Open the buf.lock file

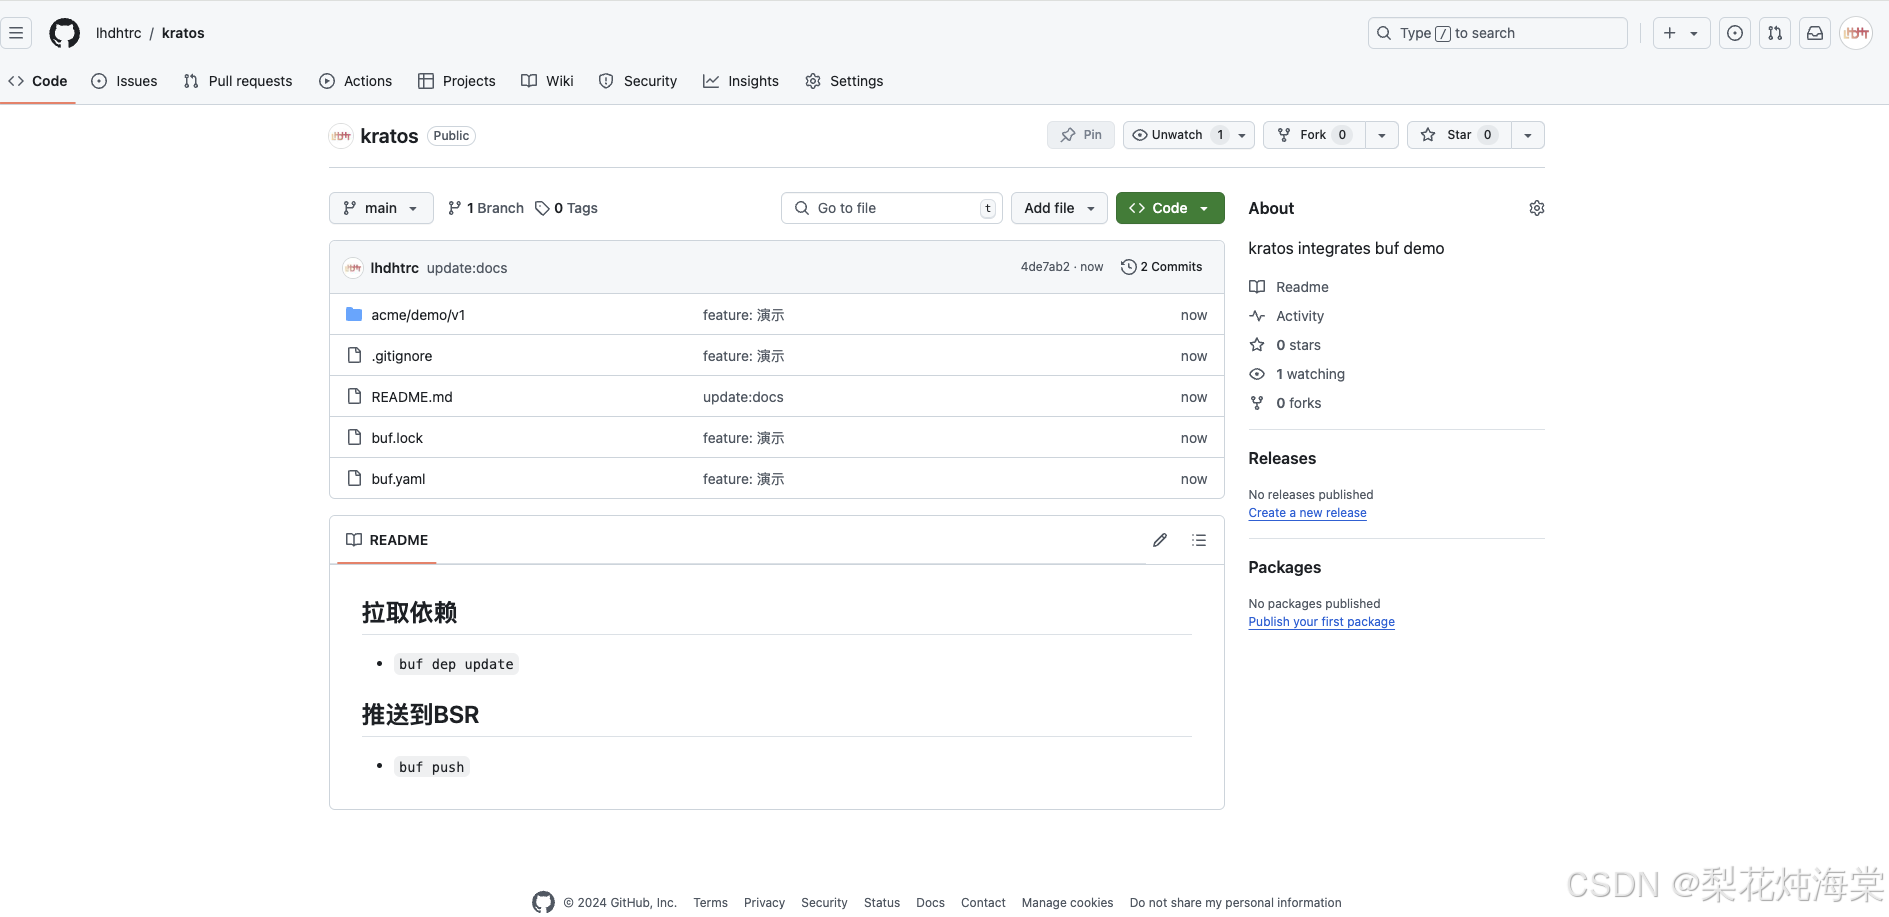coord(397,438)
